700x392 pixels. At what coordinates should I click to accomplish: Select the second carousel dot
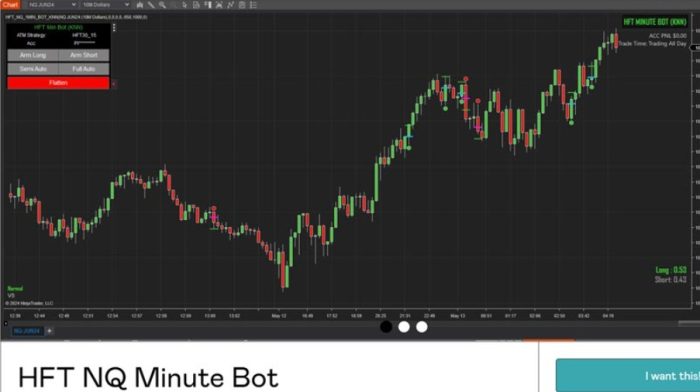[x=404, y=327]
